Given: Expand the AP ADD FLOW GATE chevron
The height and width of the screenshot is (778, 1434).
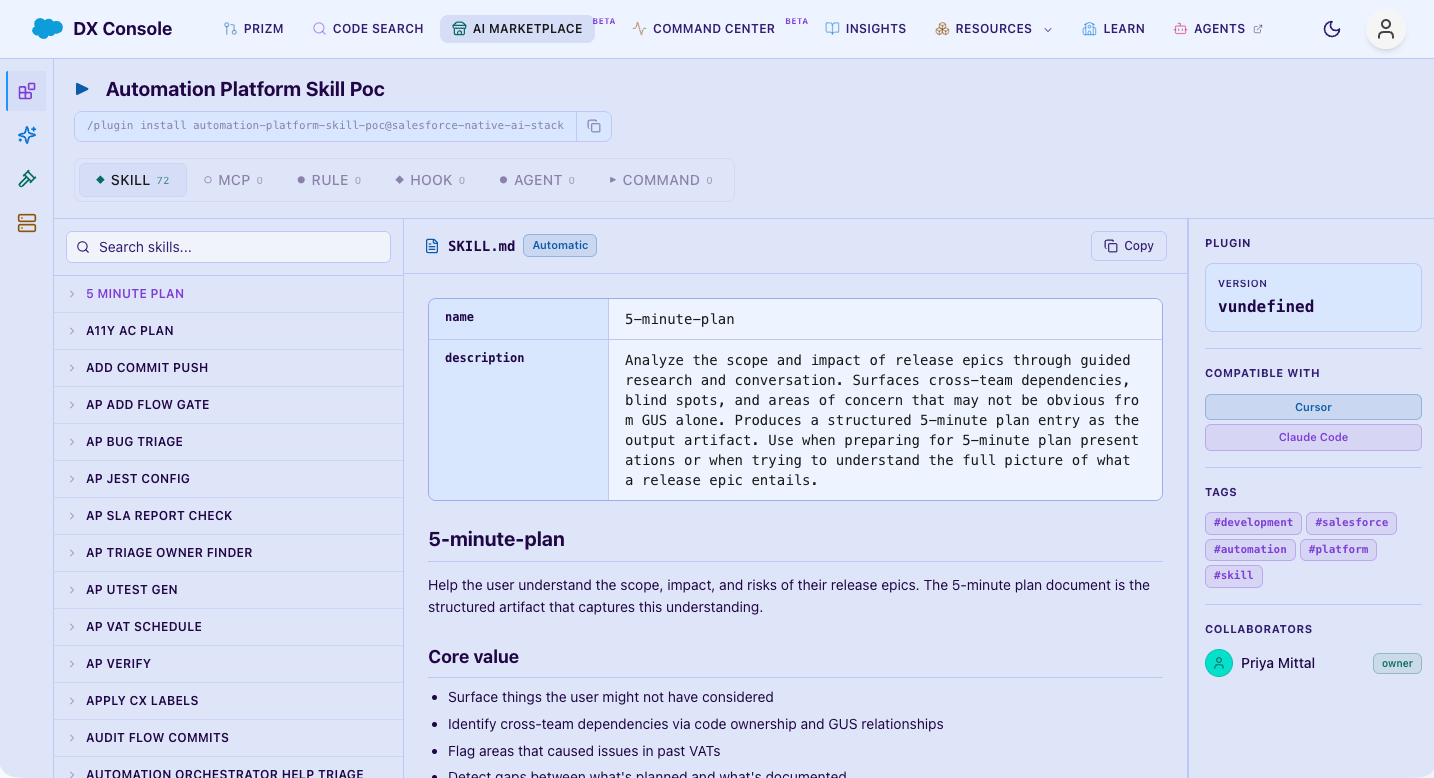Looking at the screenshot, I should (72, 405).
